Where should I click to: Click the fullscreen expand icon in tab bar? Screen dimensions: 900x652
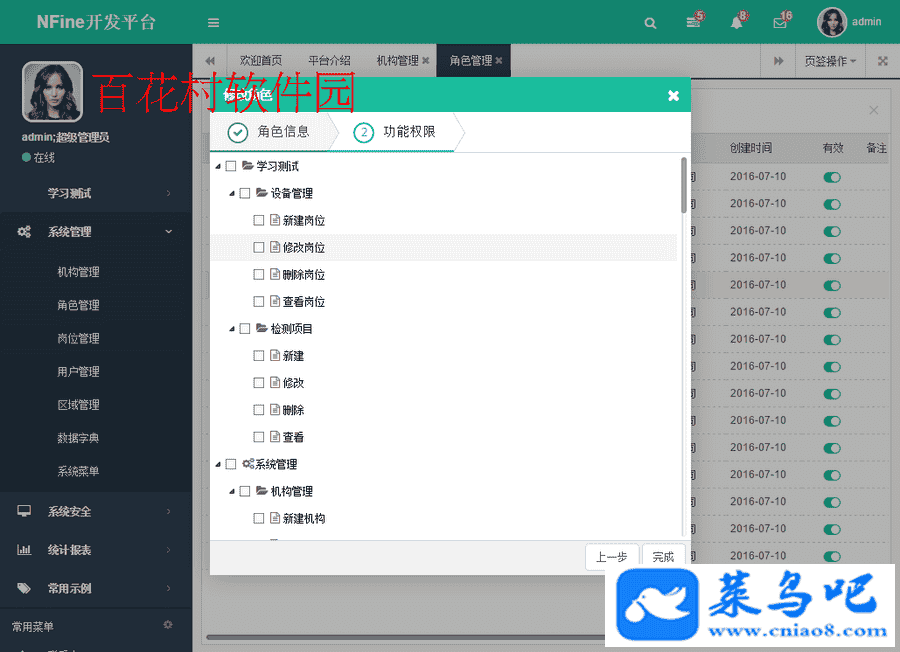click(882, 61)
